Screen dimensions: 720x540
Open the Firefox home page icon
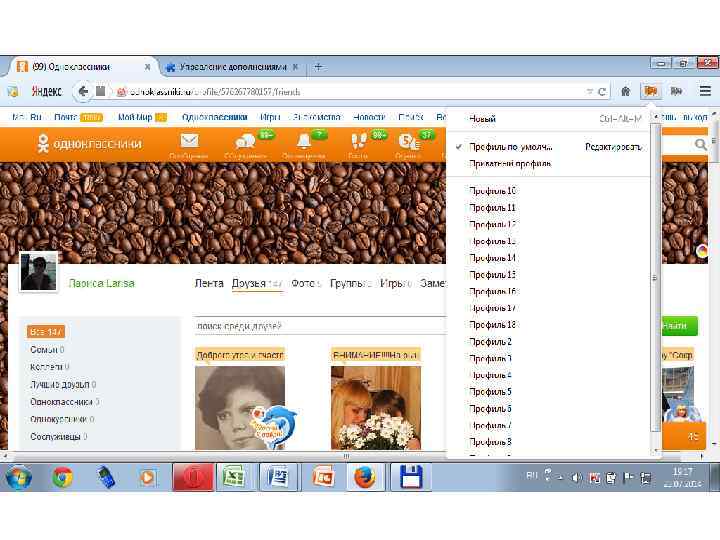click(x=625, y=91)
